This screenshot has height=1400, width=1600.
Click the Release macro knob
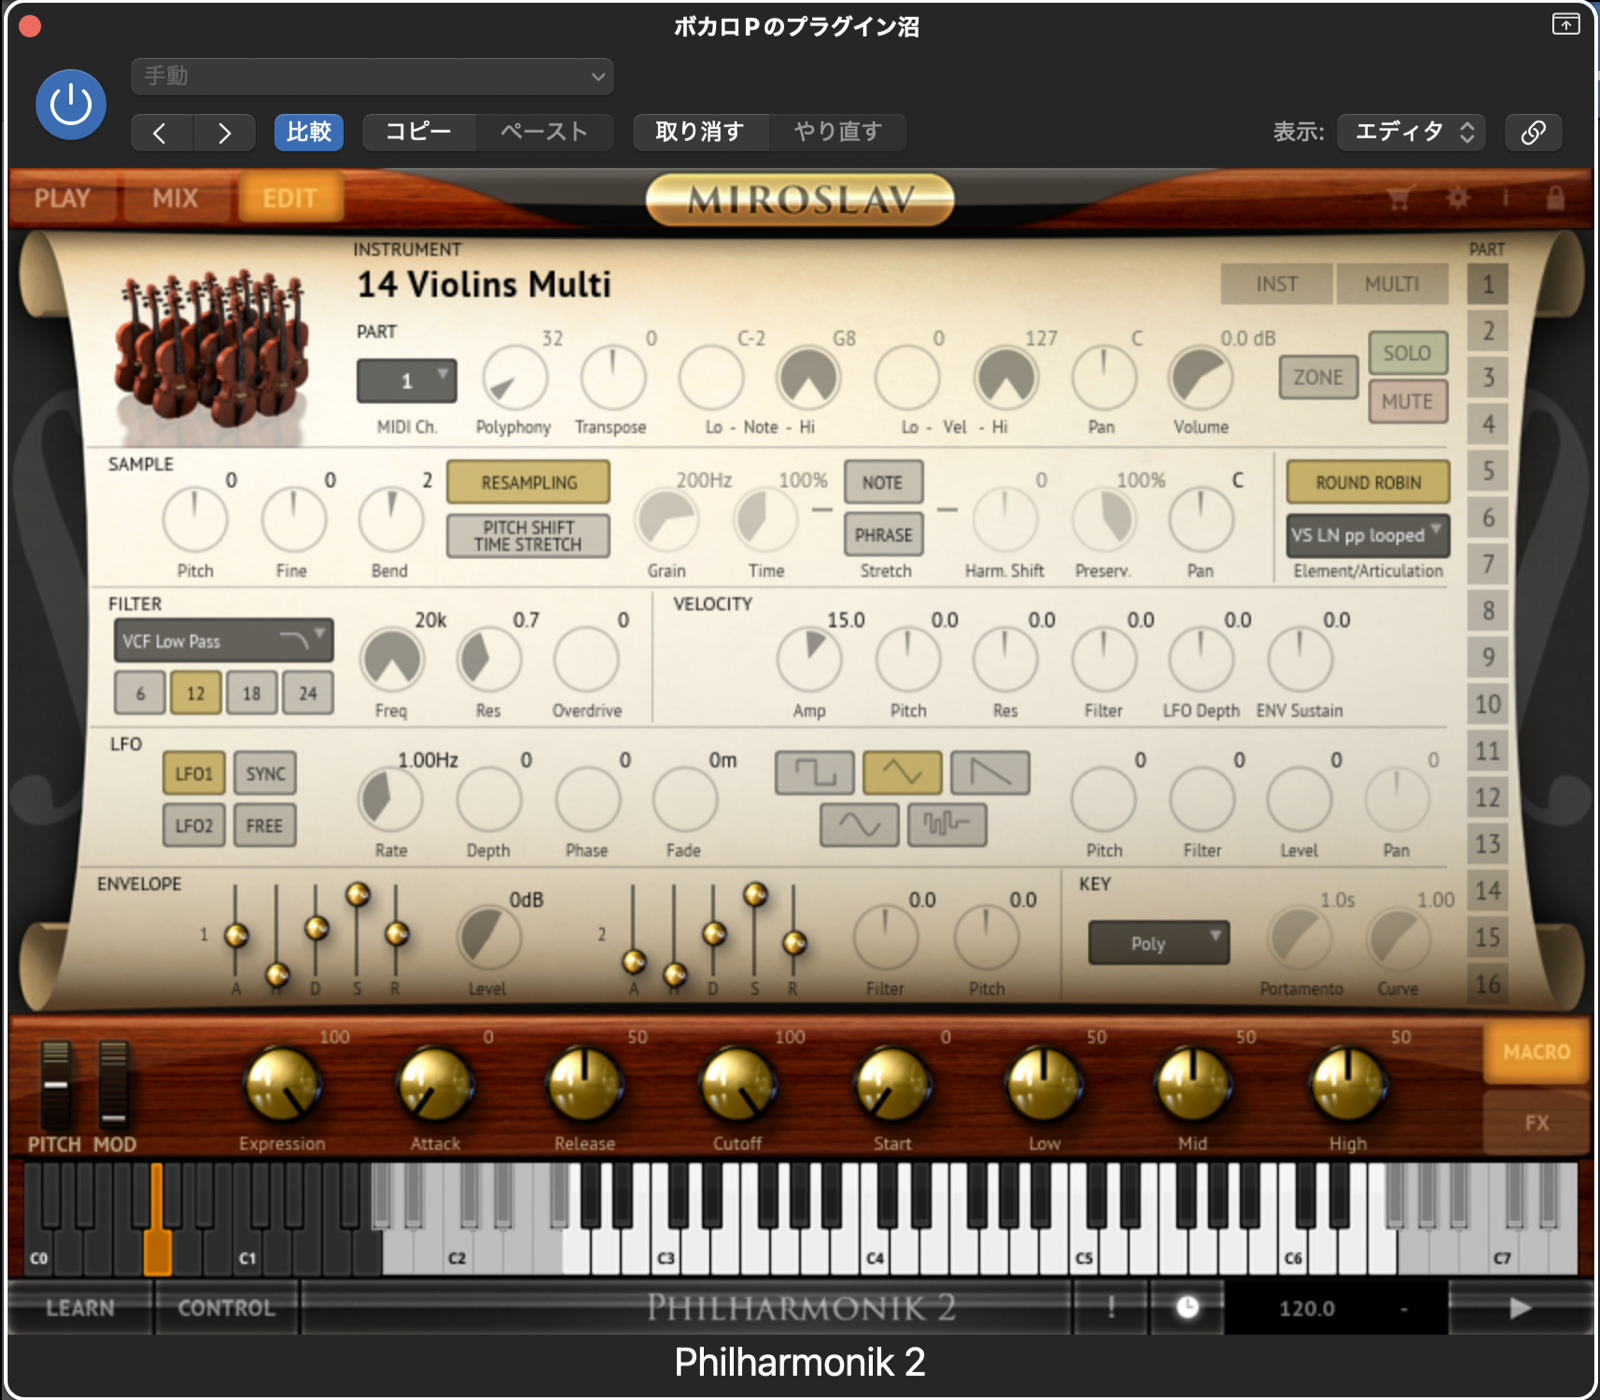(x=585, y=1085)
